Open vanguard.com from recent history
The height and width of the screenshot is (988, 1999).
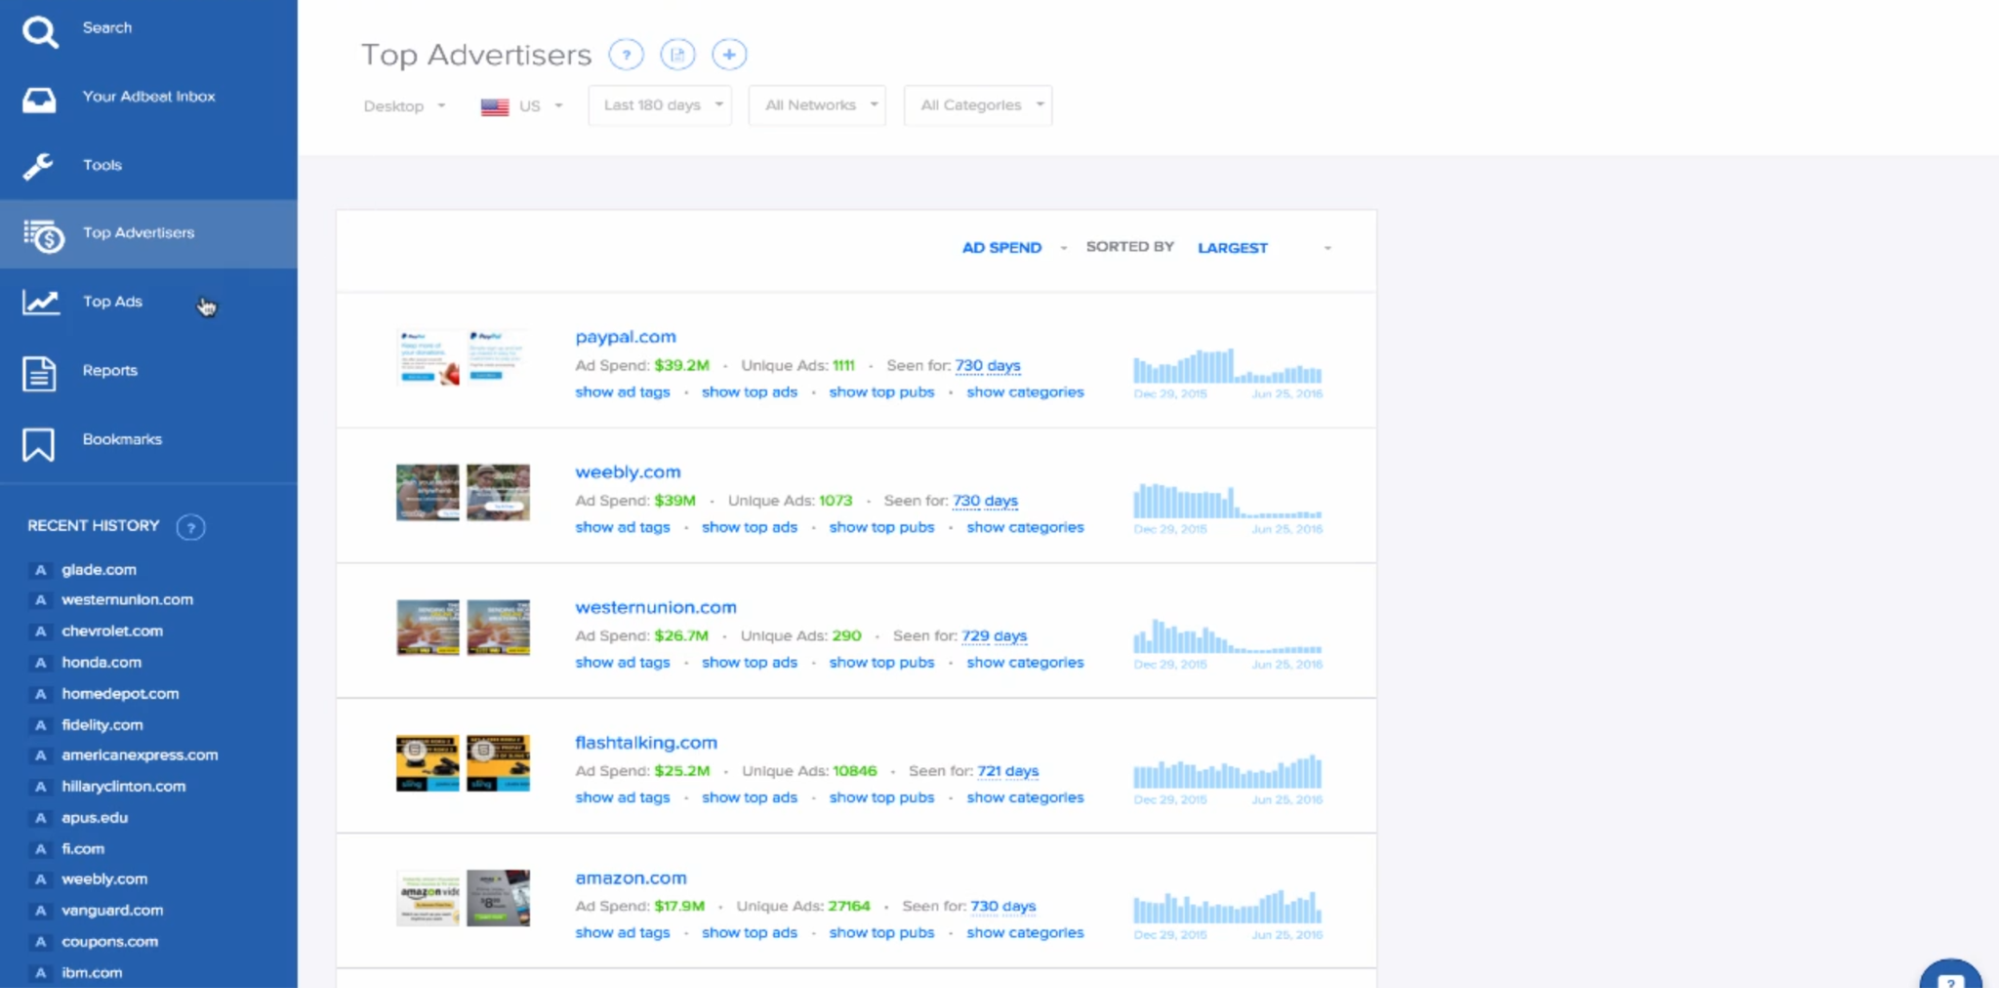click(x=112, y=911)
